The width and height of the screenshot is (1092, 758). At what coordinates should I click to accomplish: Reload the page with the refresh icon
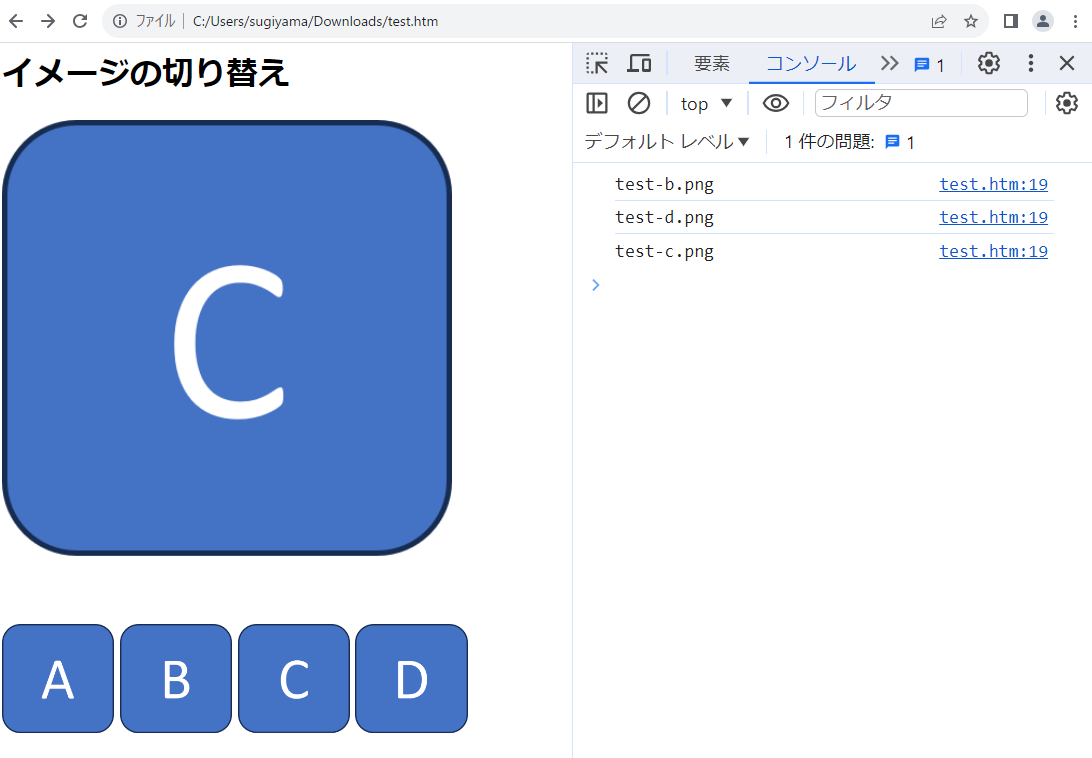[x=80, y=21]
